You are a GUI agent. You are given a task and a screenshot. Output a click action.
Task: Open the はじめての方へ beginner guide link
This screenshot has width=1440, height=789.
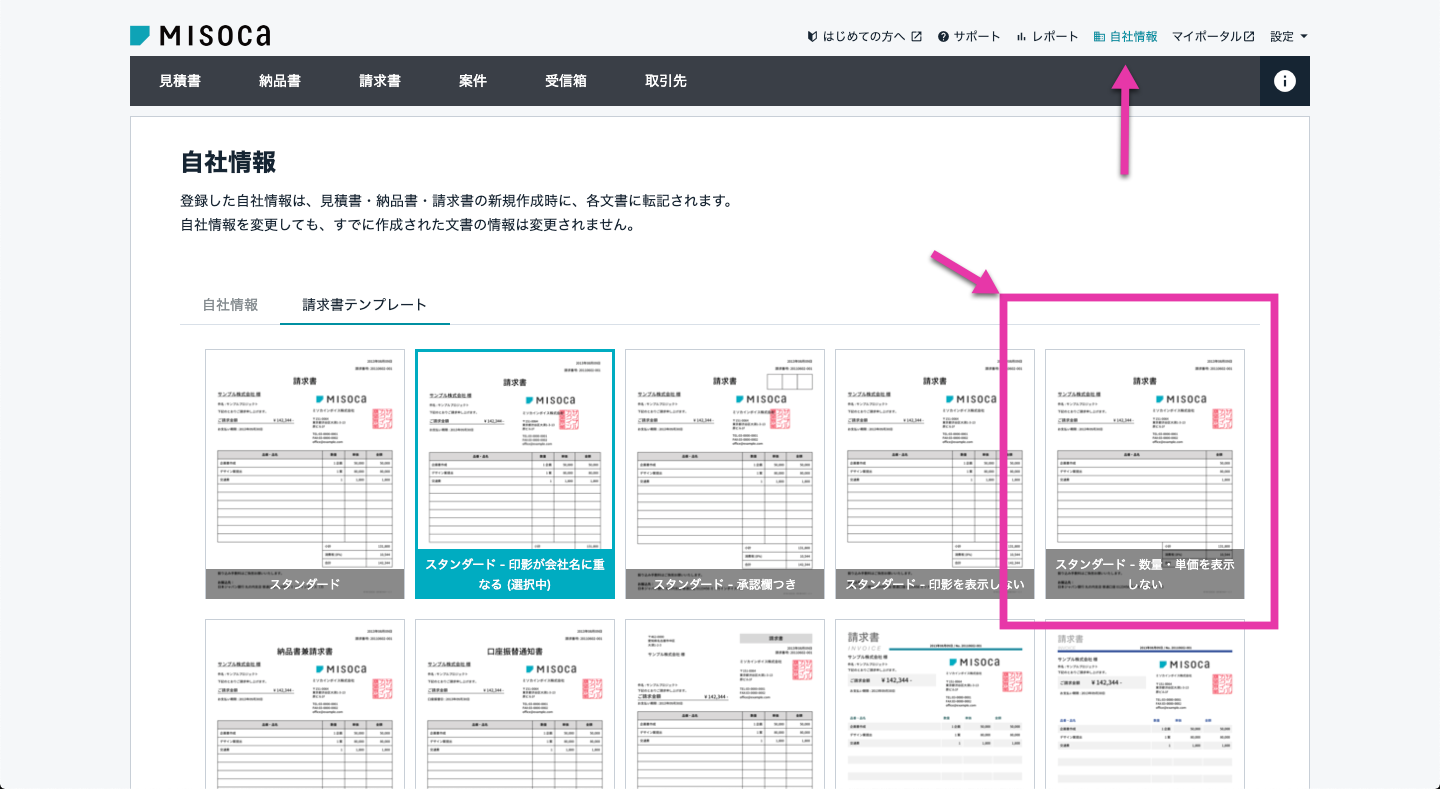(864, 36)
